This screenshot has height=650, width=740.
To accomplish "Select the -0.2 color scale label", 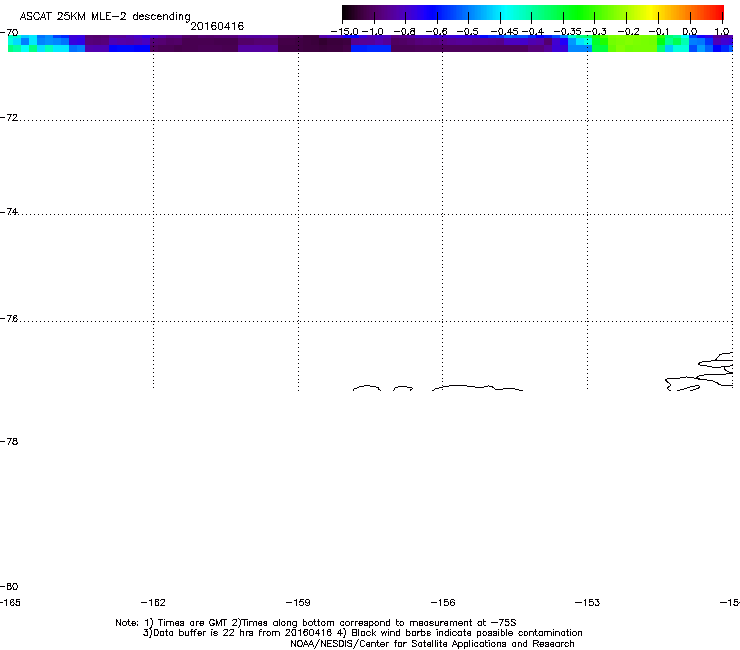I will click(x=628, y=32).
